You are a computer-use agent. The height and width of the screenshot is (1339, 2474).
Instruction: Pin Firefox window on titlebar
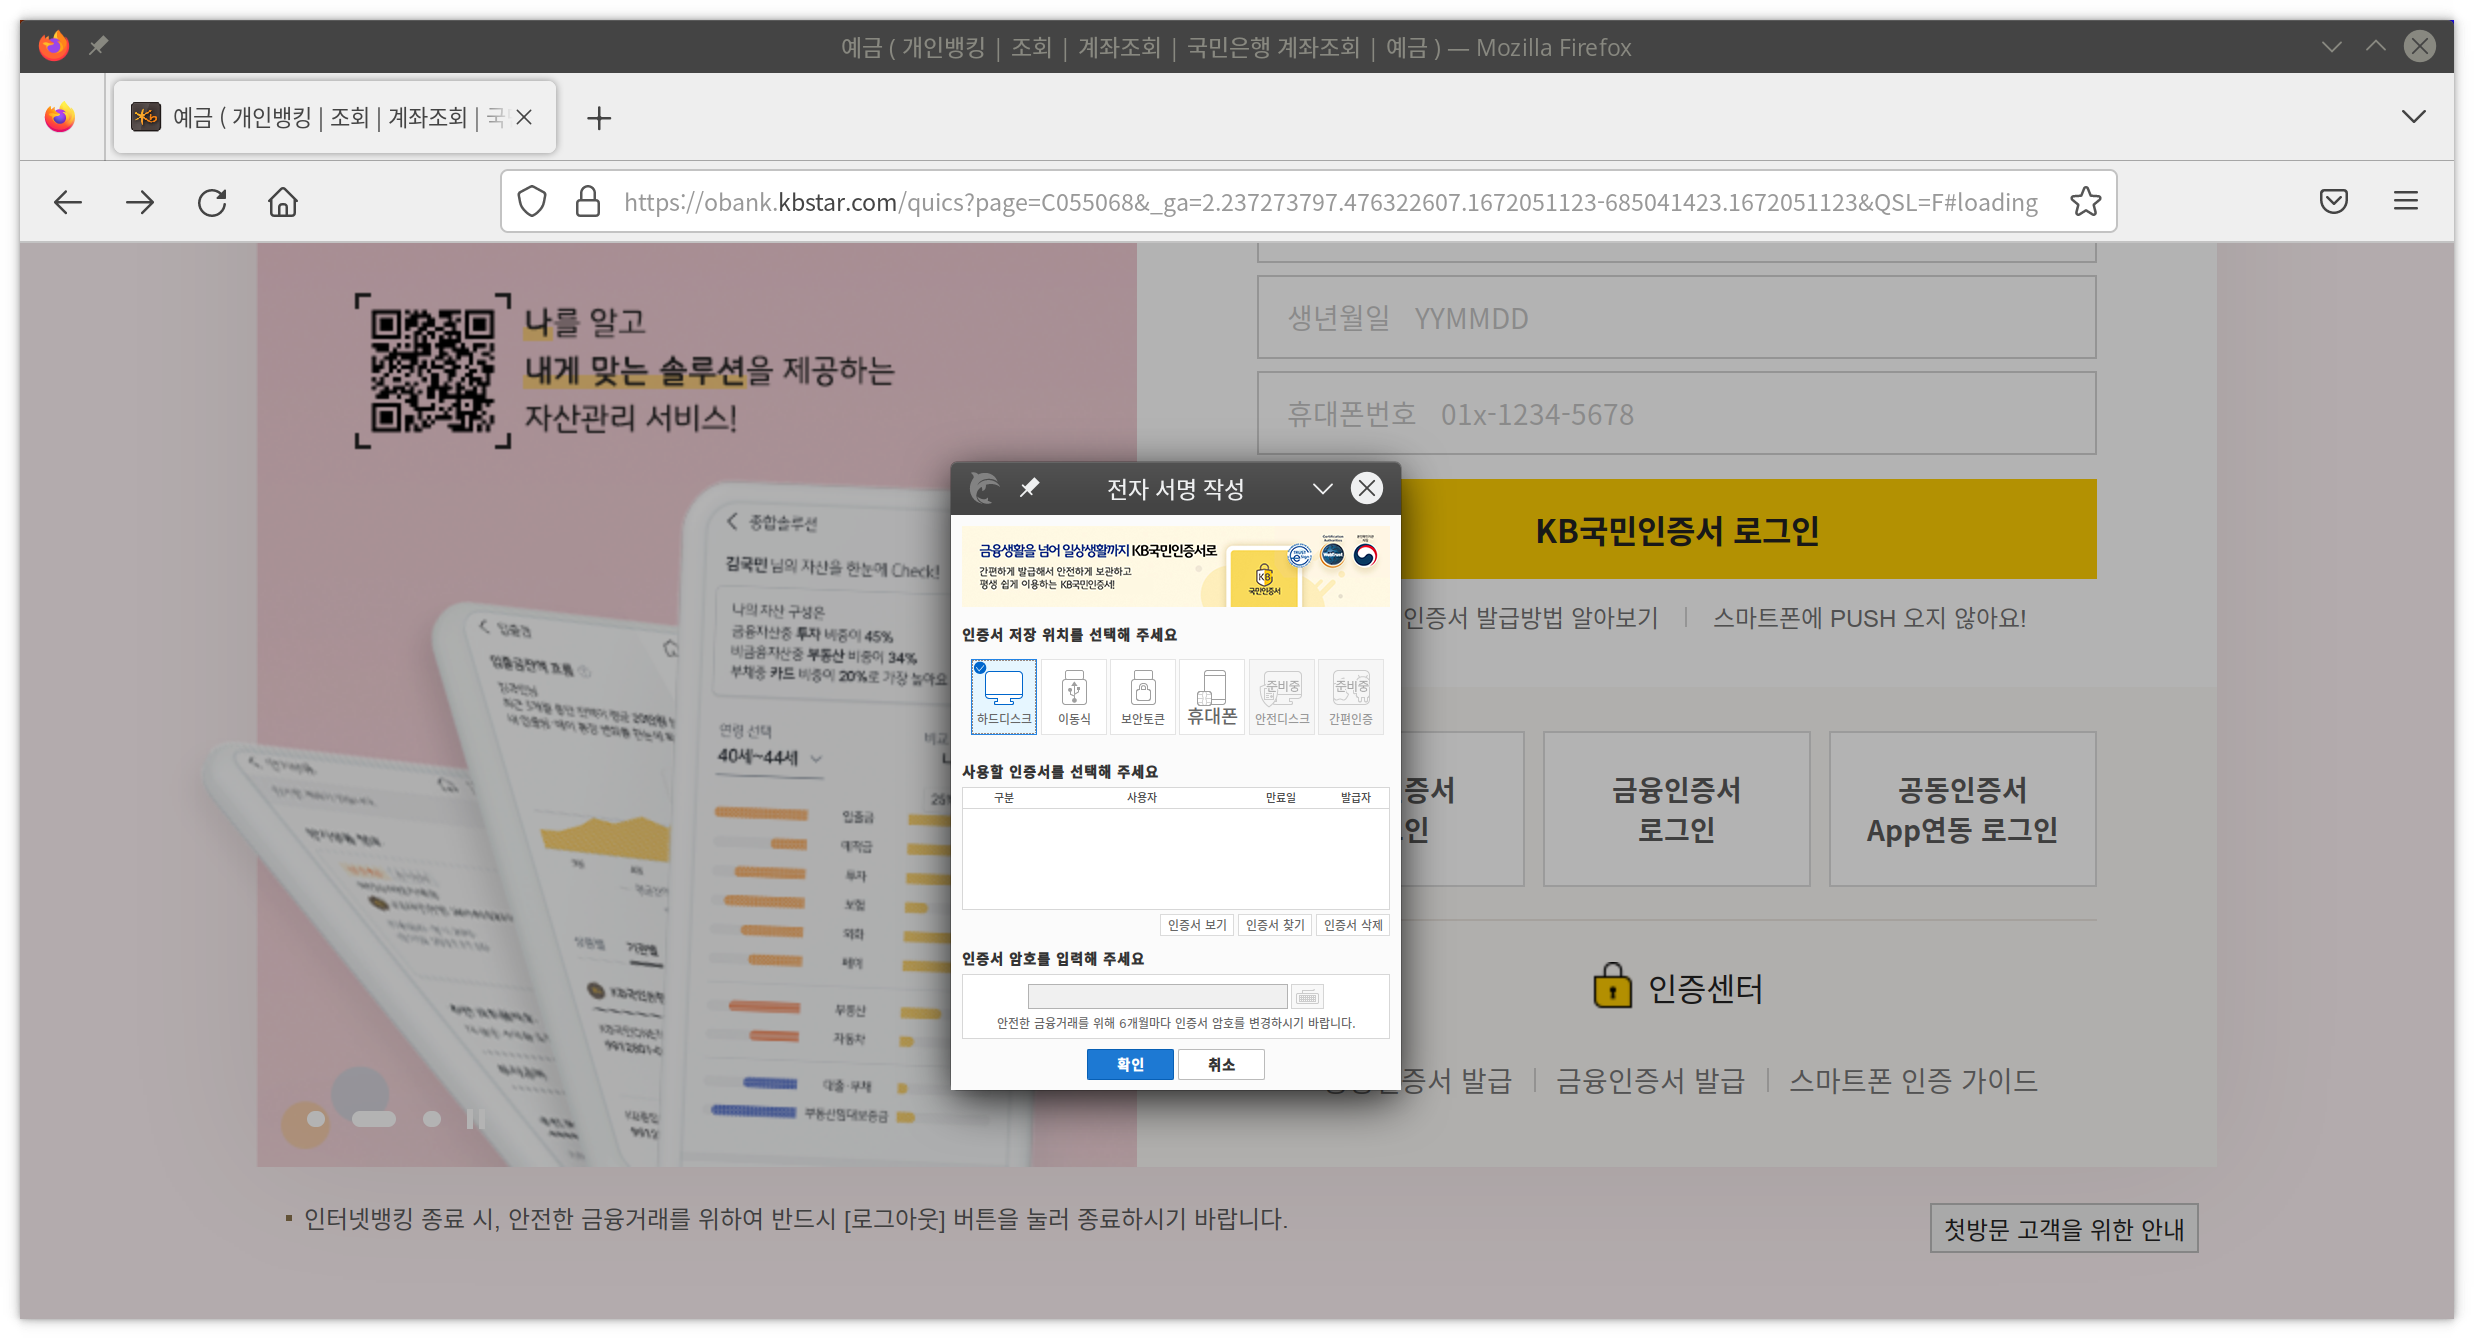coord(98,46)
